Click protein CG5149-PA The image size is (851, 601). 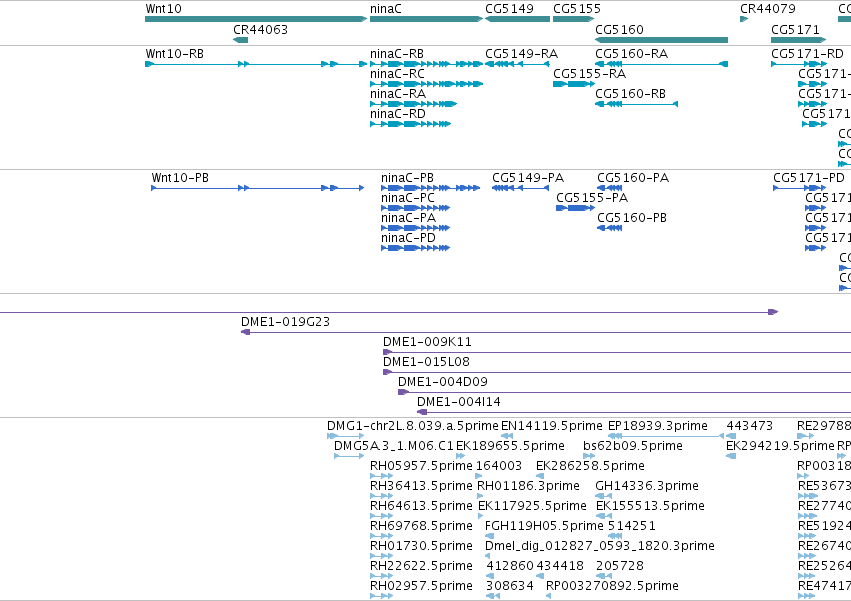(x=520, y=188)
